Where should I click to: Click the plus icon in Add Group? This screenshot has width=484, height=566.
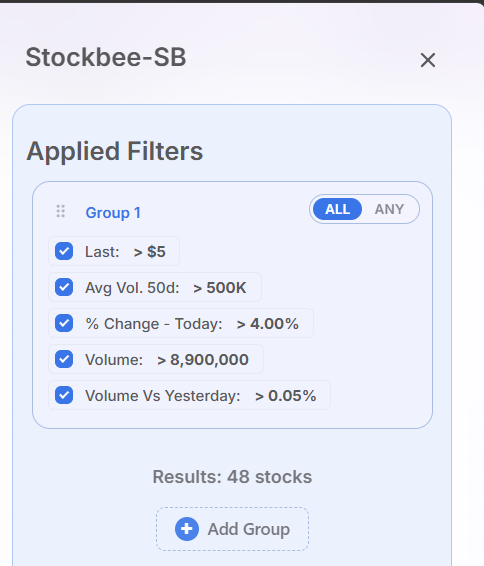187,529
